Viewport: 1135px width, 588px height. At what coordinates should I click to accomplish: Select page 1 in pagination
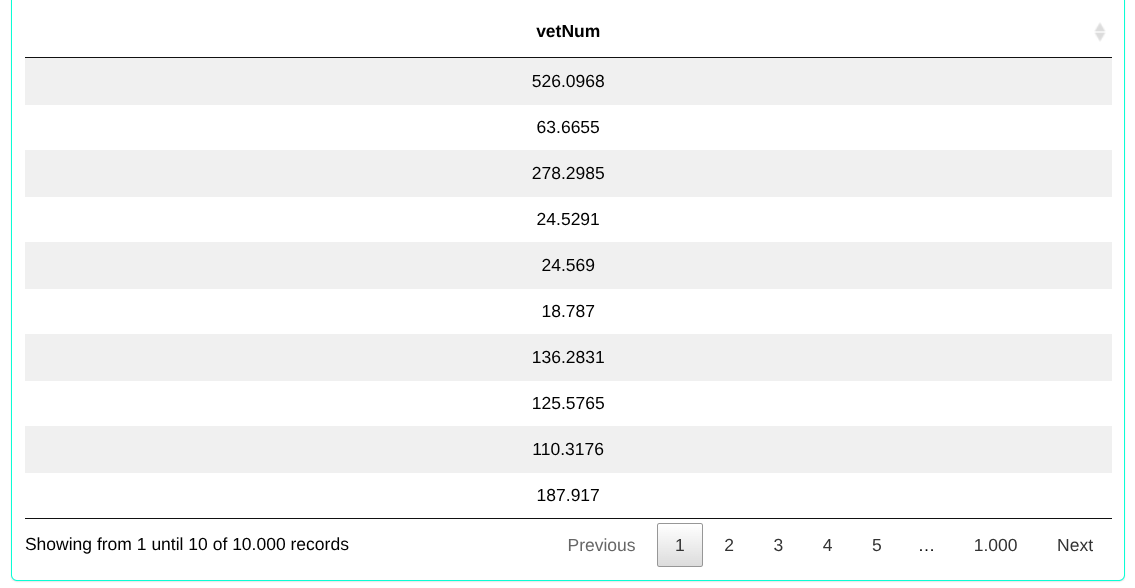[x=680, y=545]
